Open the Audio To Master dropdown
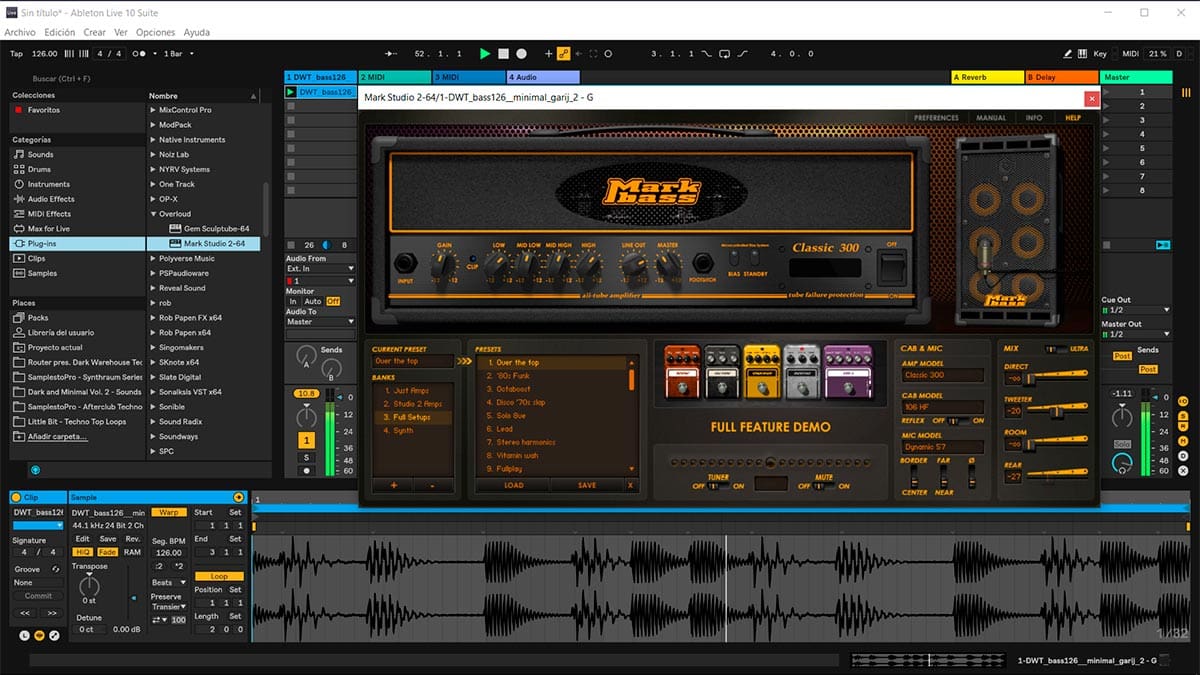Image resolution: width=1200 pixels, height=675 pixels. (320, 322)
